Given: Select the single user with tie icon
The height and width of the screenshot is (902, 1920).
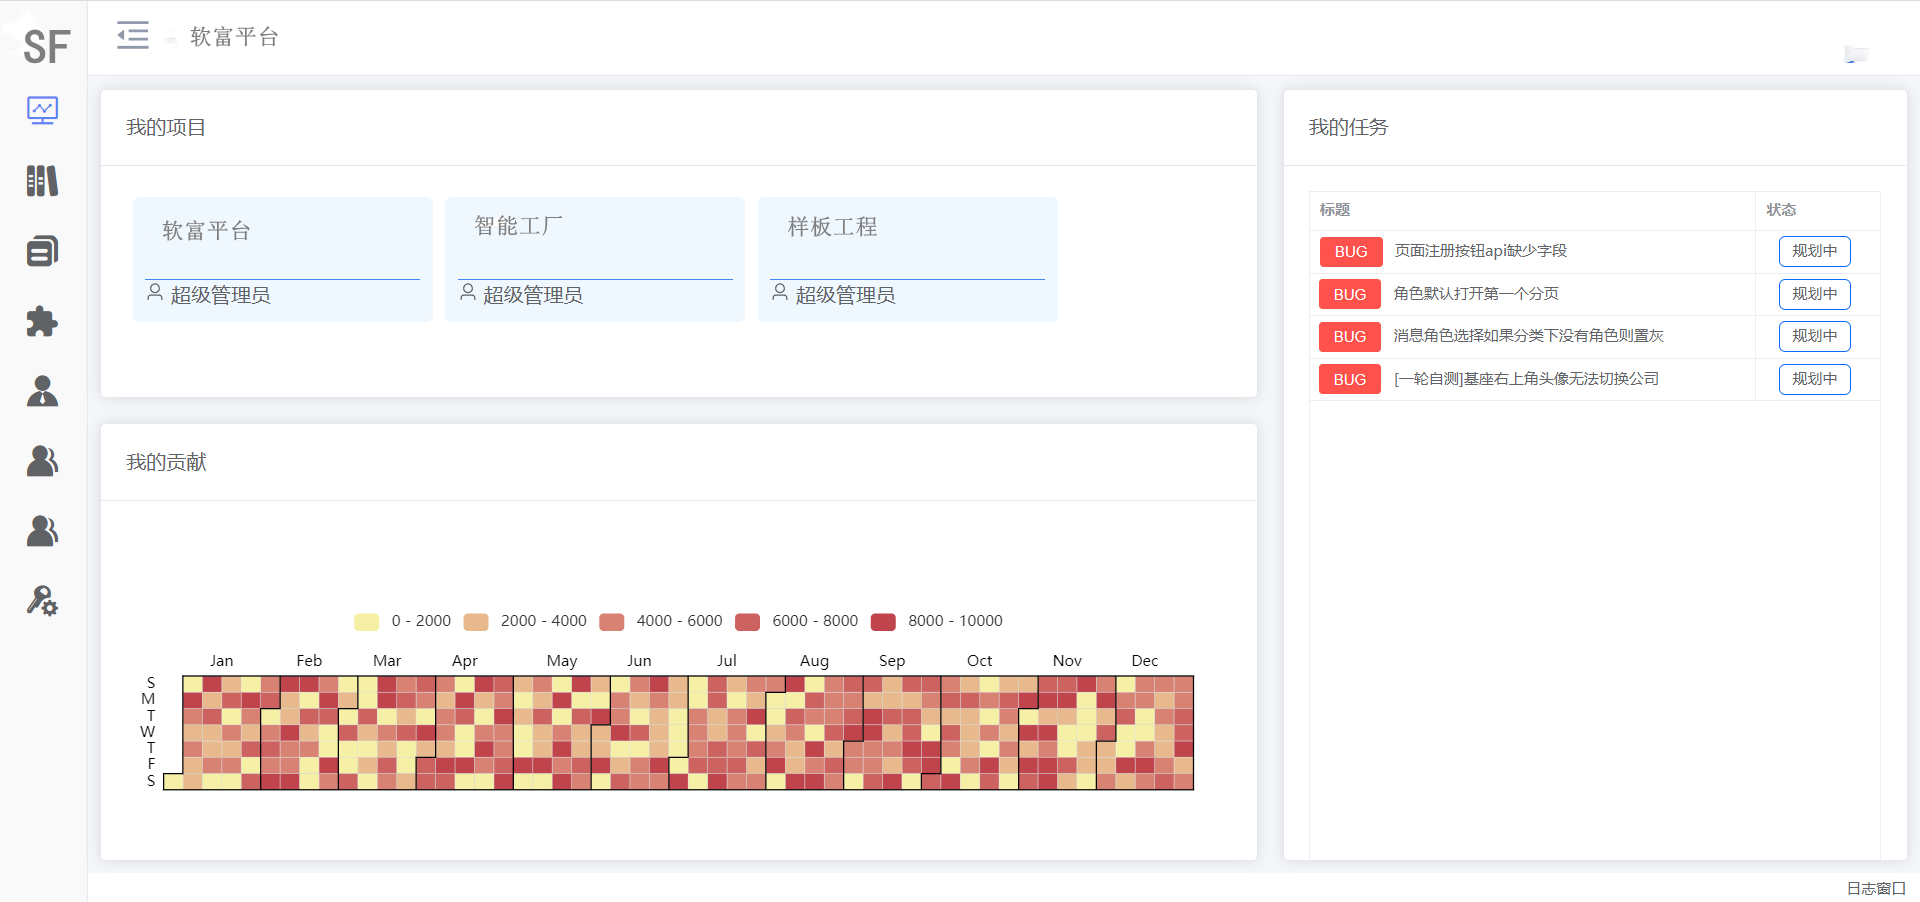Looking at the screenshot, I should (x=42, y=391).
